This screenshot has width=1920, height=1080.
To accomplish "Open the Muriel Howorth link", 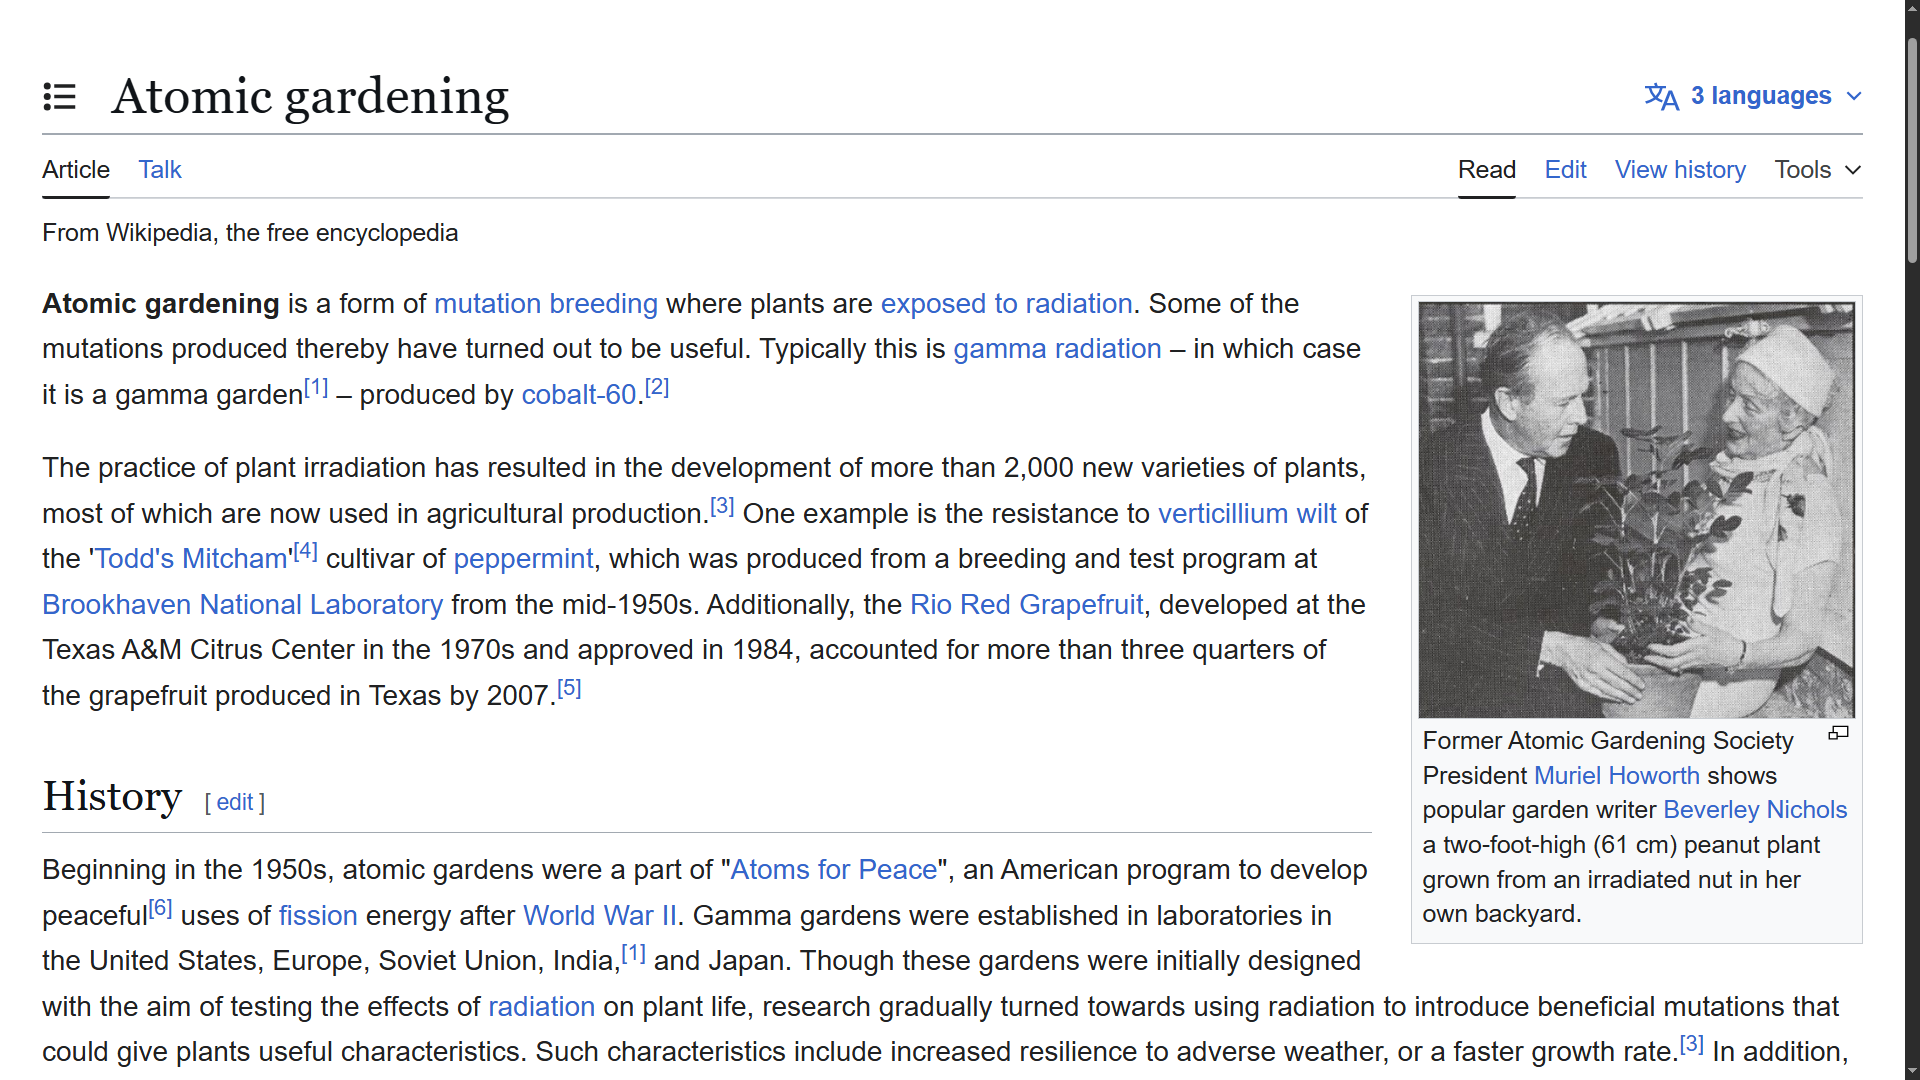I will click(x=1616, y=776).
